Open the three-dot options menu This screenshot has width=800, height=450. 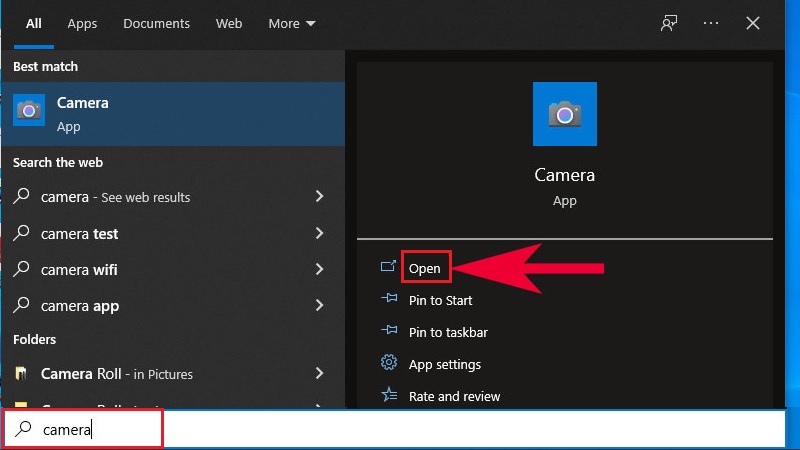(x=711, y=23)
